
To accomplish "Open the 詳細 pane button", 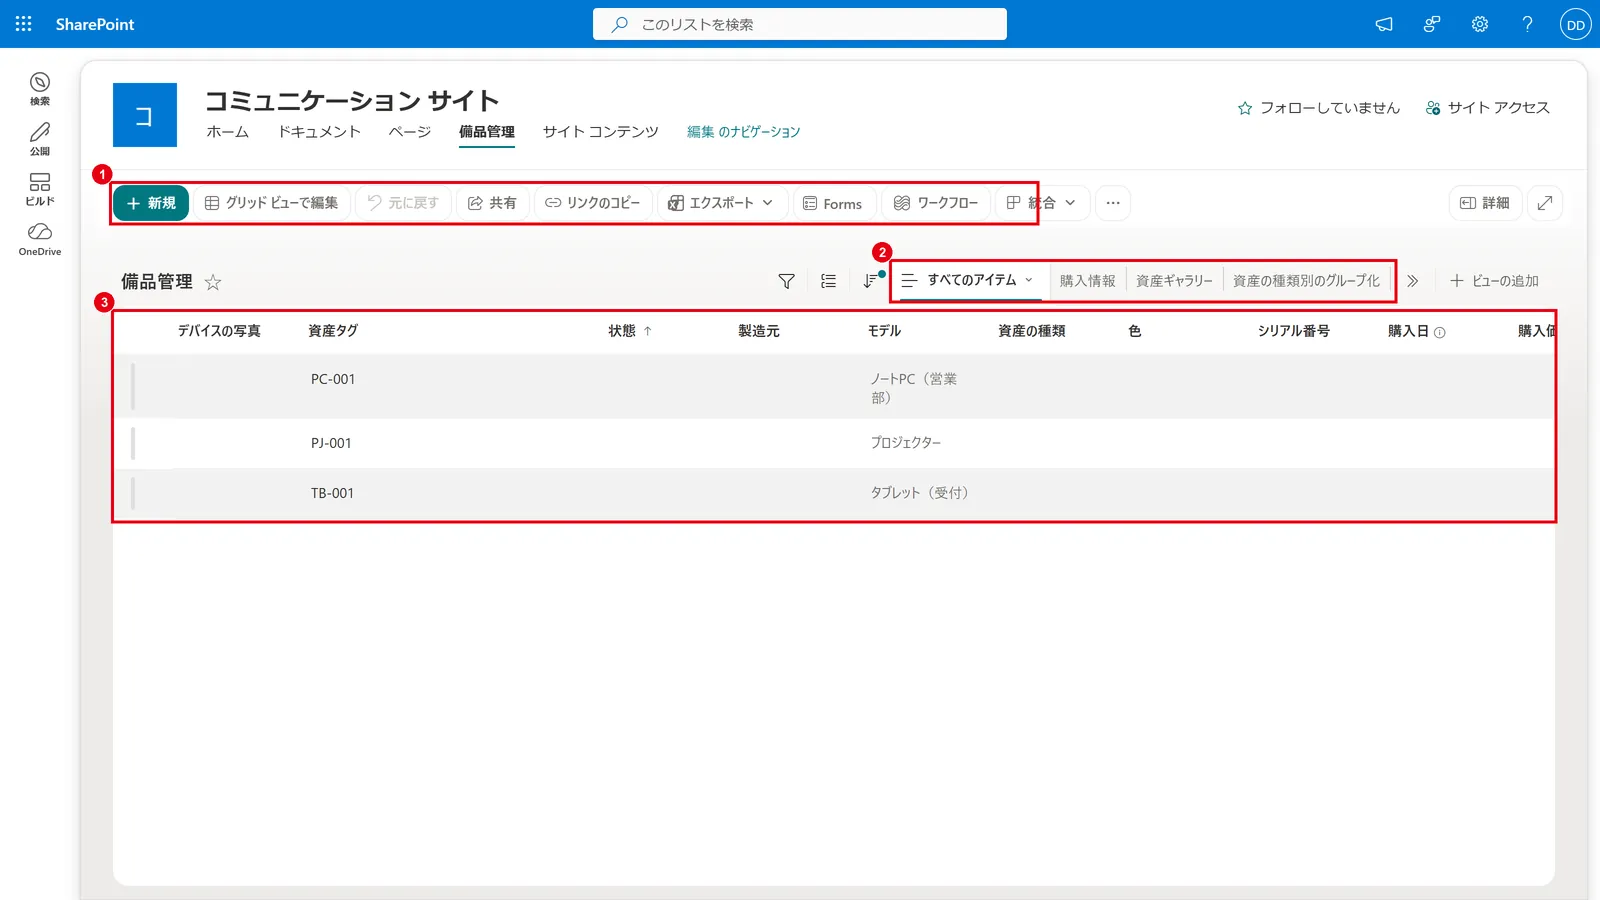I will coord(1485,203).
